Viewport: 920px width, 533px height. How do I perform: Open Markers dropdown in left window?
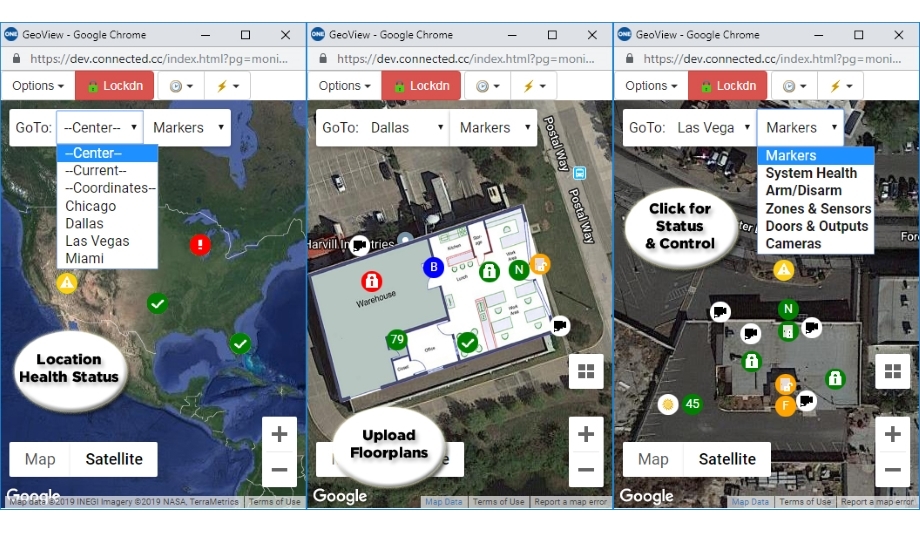pos(188,127)
